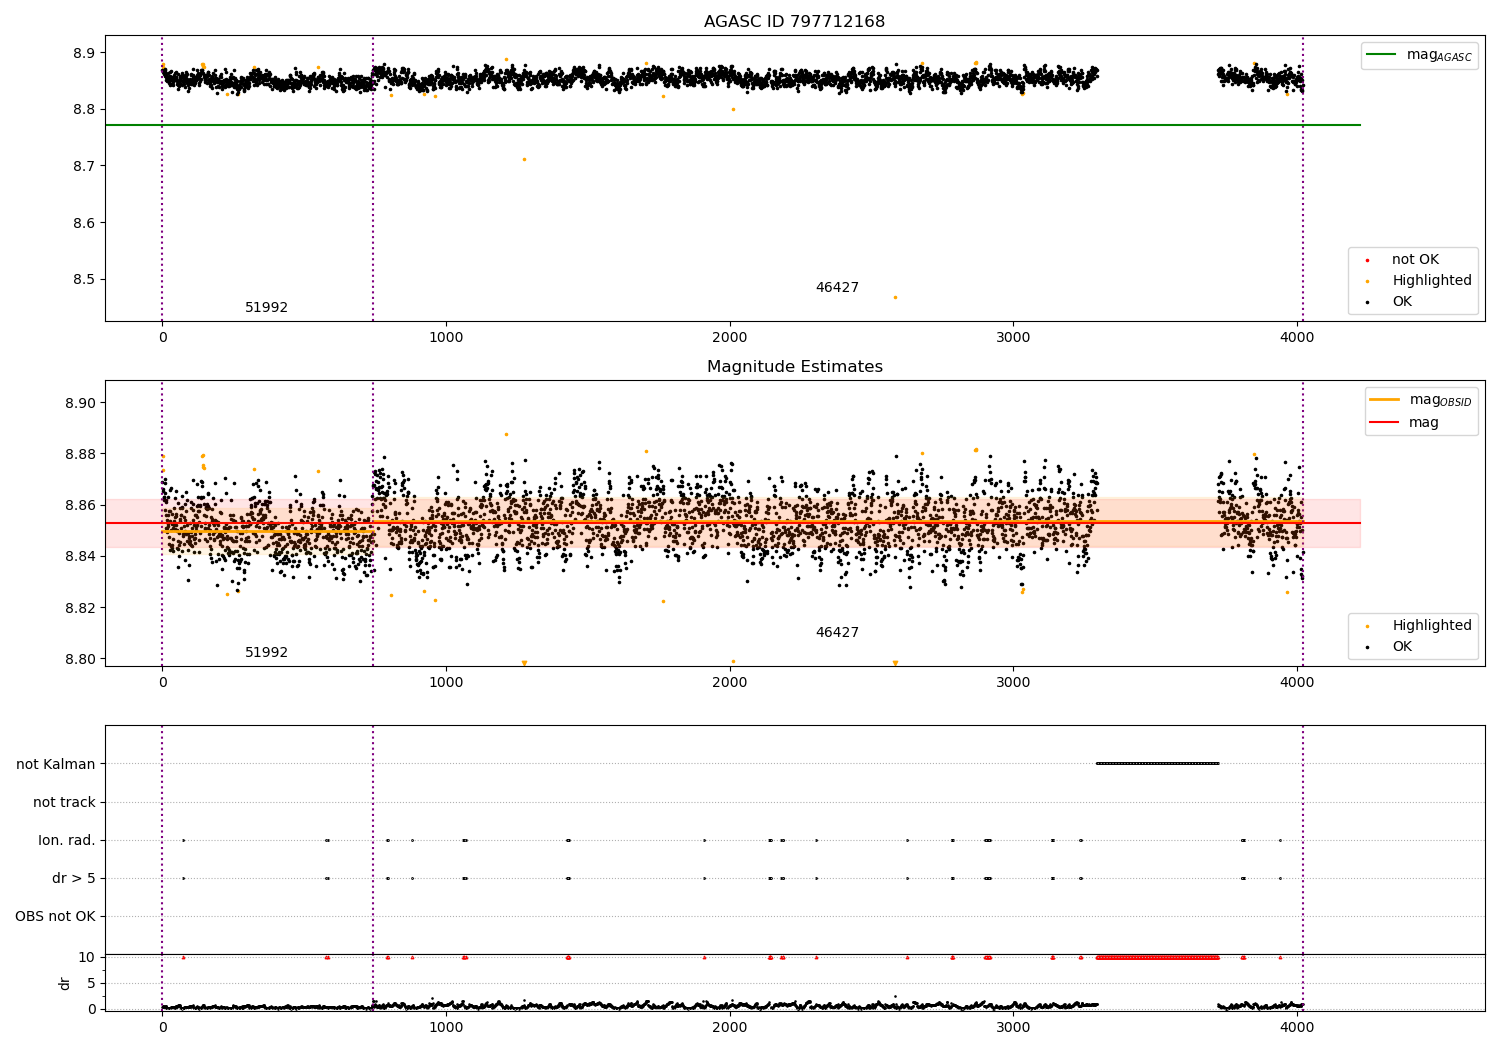This screenshot has width=1500, height=1050.
Task: Select OK legend entry in Magnitude Estimates plot
Action: point(1388,647)
